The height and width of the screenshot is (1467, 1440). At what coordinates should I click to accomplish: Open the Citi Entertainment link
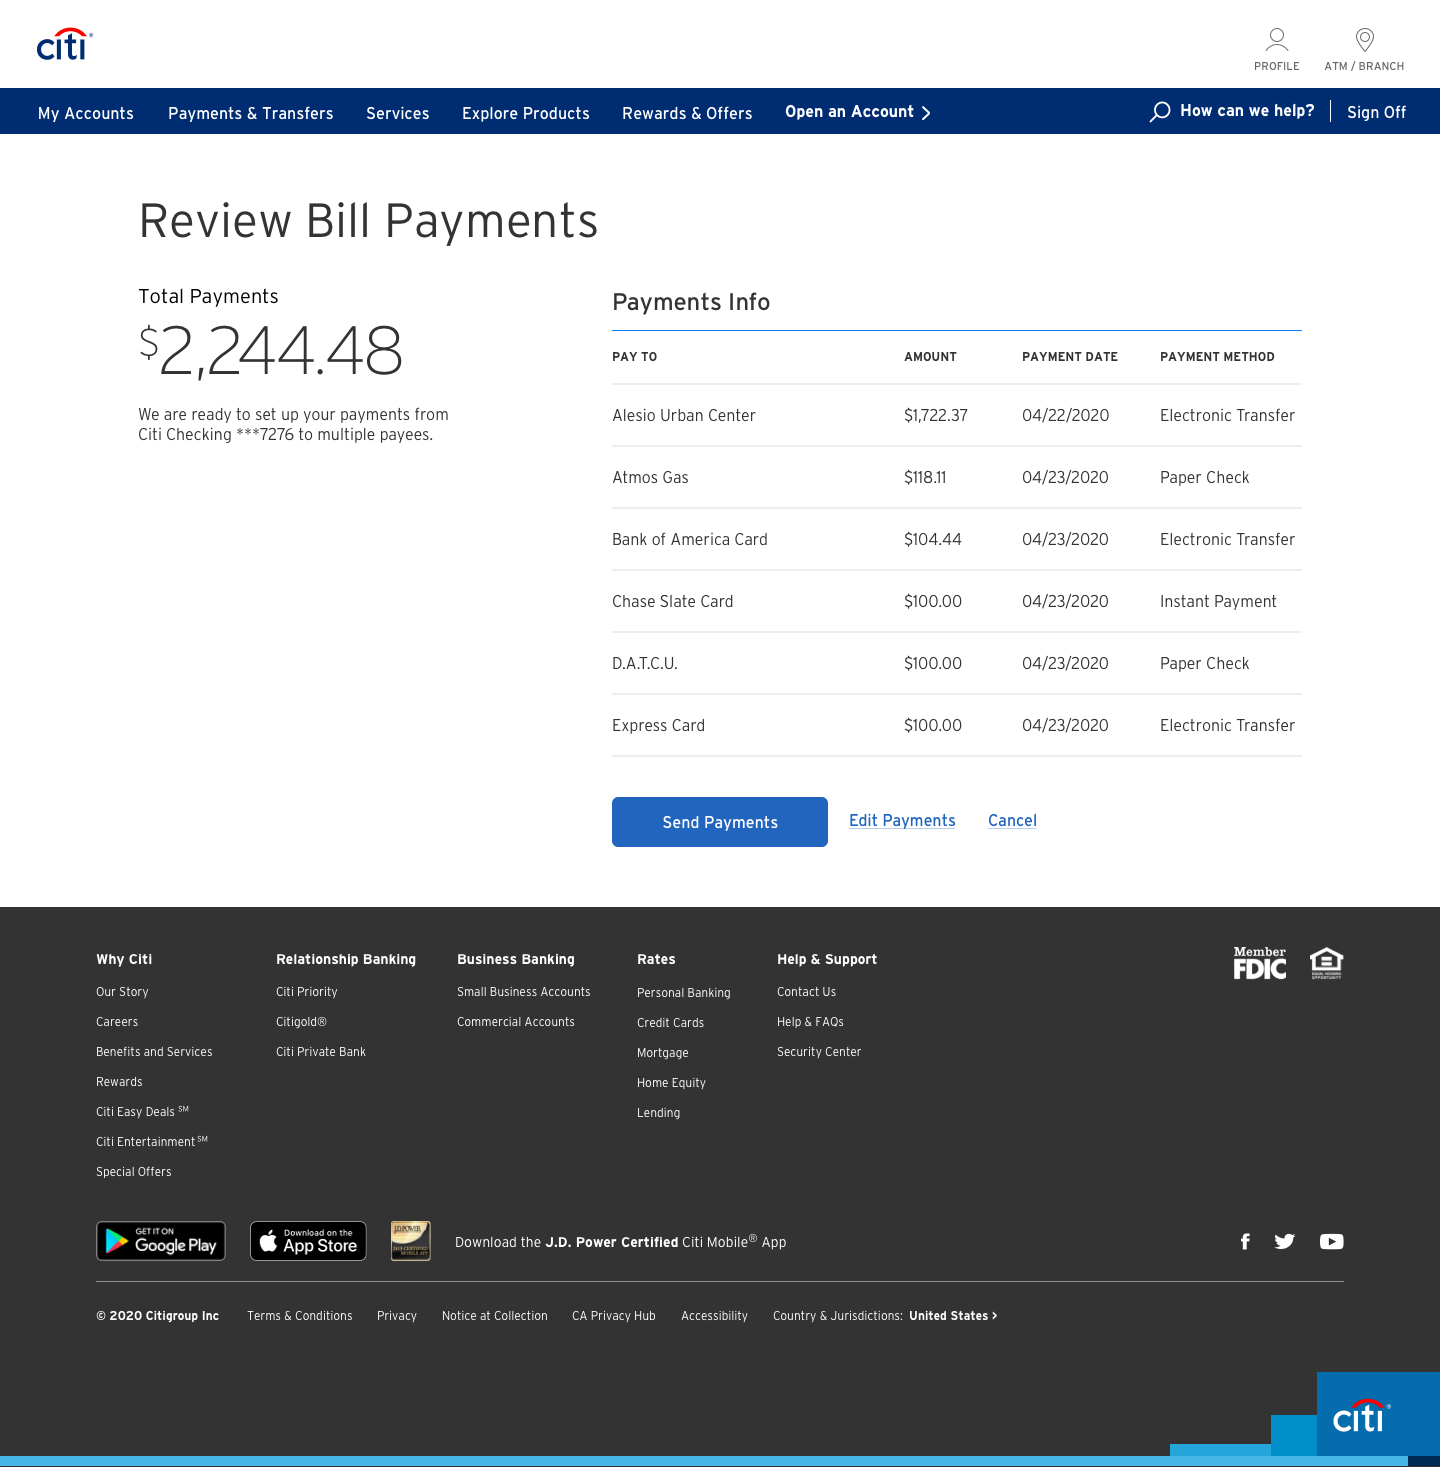point(152,1142)
